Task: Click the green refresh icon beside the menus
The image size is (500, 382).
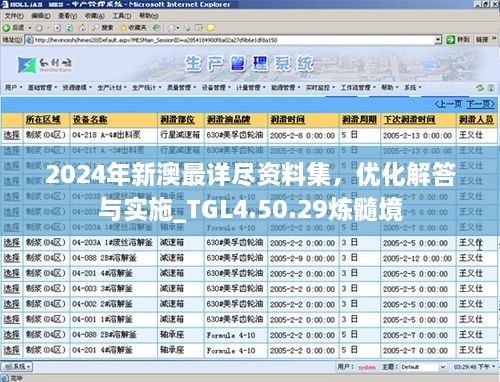Action: (x=480, y=88)
